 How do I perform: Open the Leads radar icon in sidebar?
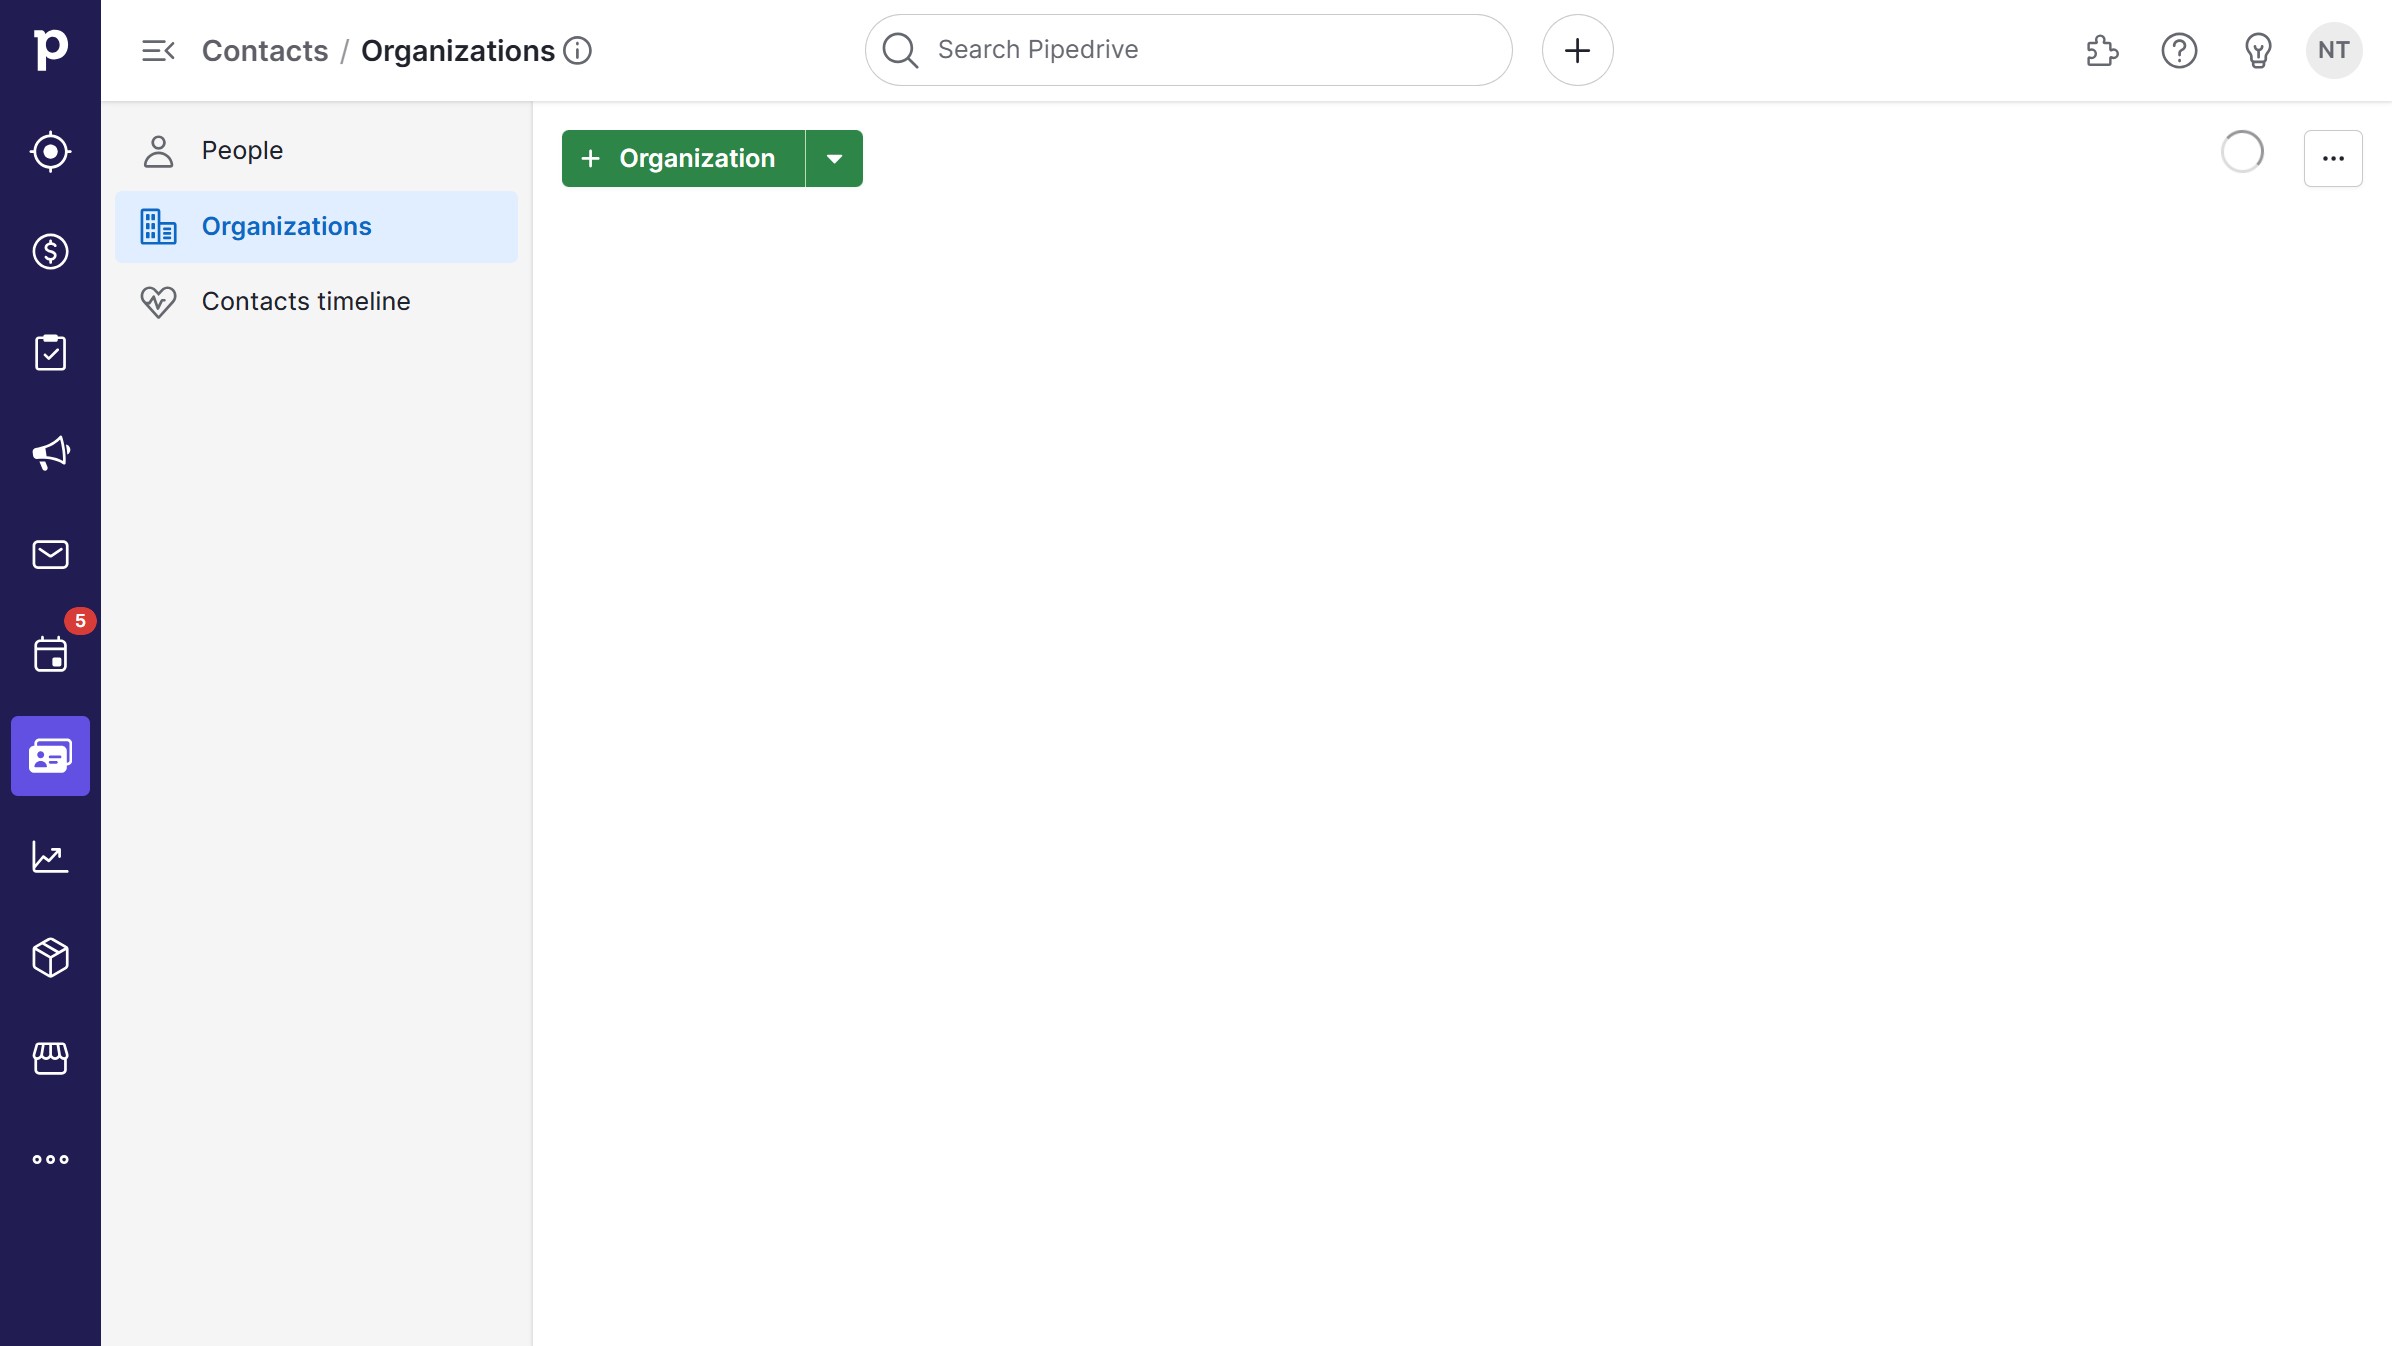point(50,152)
